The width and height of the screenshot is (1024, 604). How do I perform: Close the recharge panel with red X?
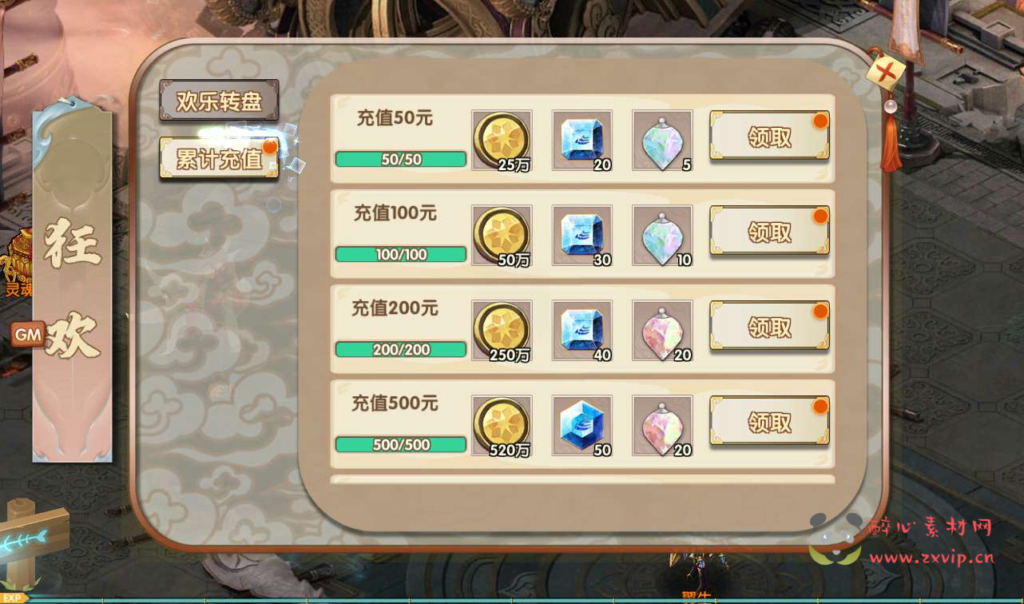(886, 71)
